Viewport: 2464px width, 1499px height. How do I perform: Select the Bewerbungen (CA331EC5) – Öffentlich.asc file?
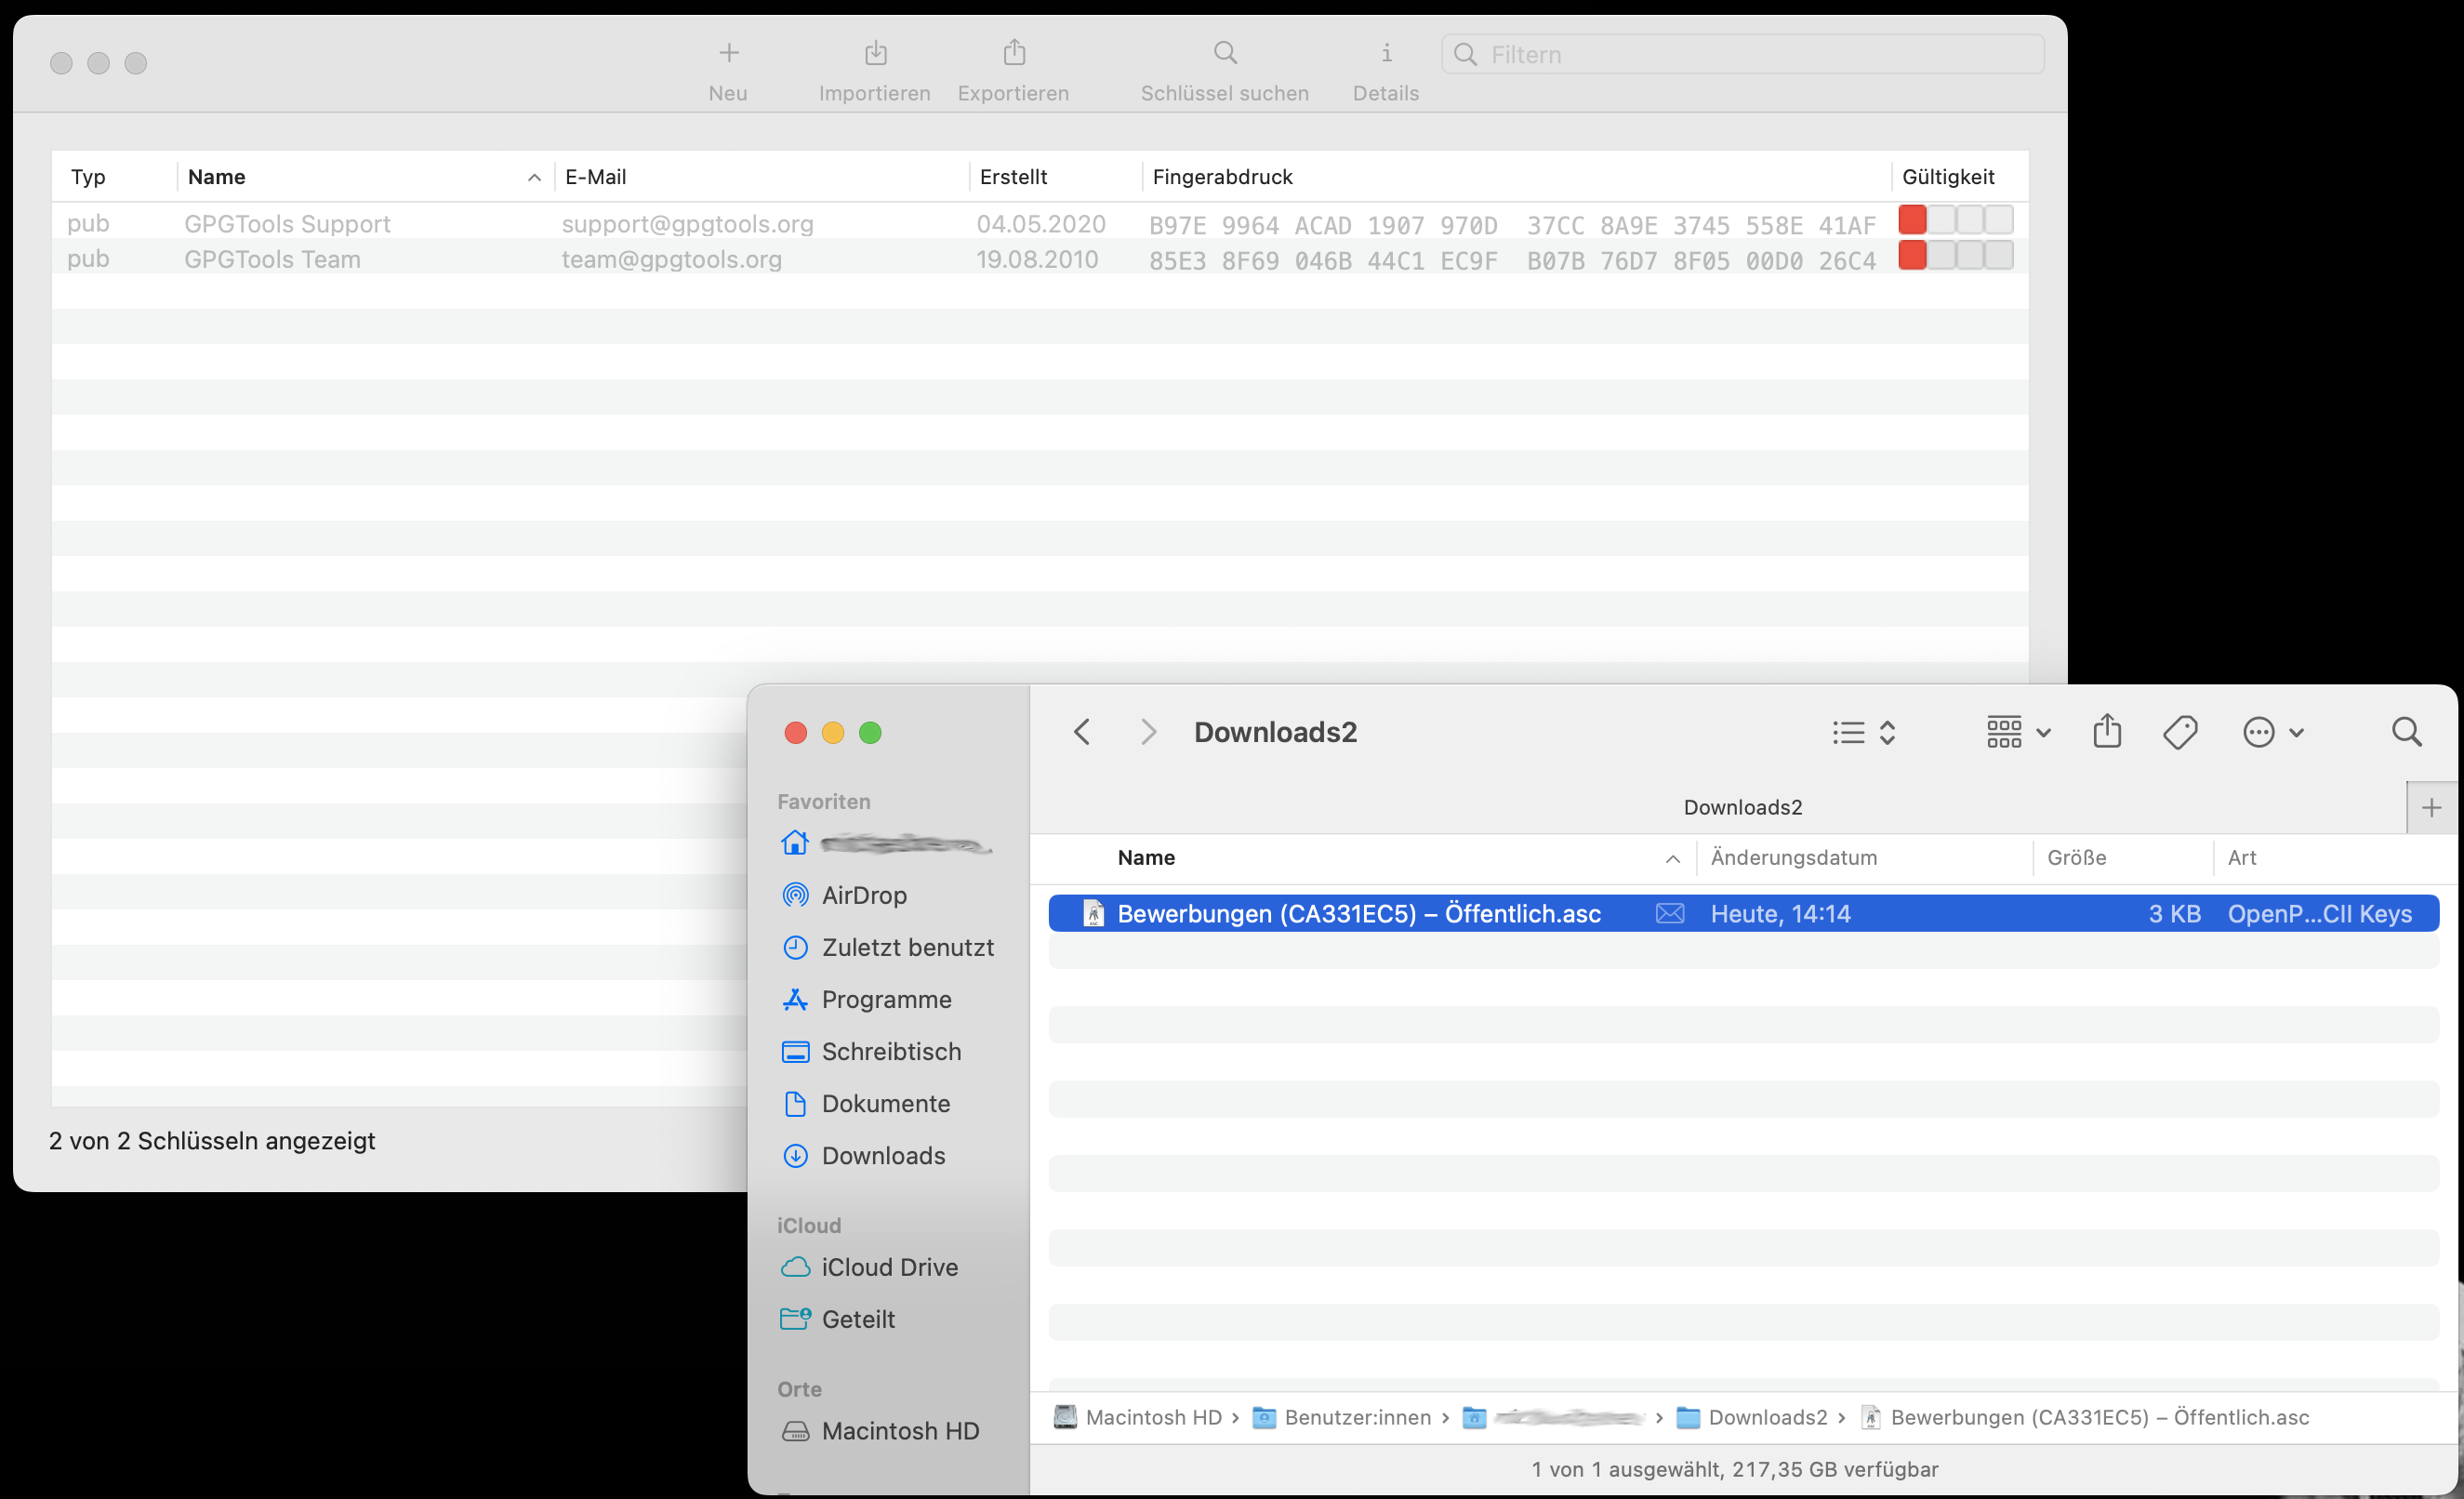(x=1743, y=913)
